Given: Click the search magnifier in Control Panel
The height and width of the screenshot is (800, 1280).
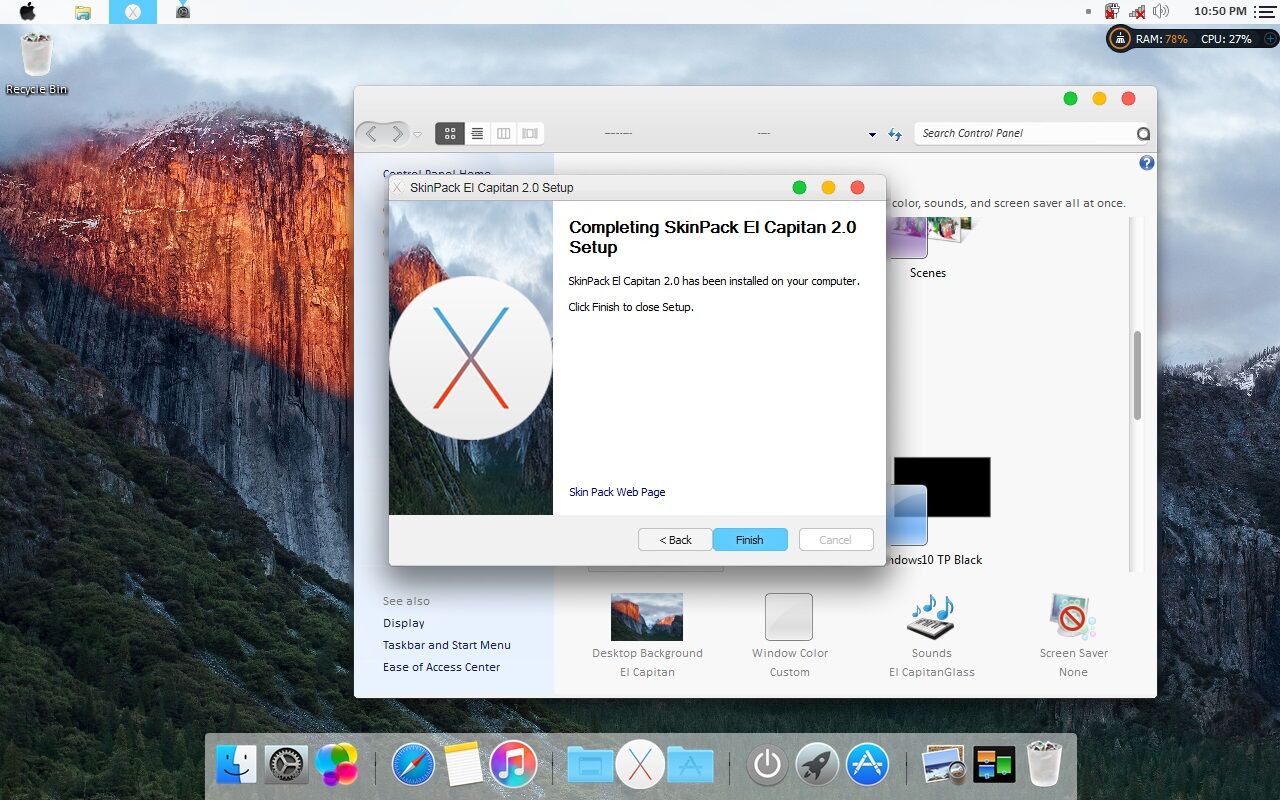Looking at the screenshot, I should 1143,134.
